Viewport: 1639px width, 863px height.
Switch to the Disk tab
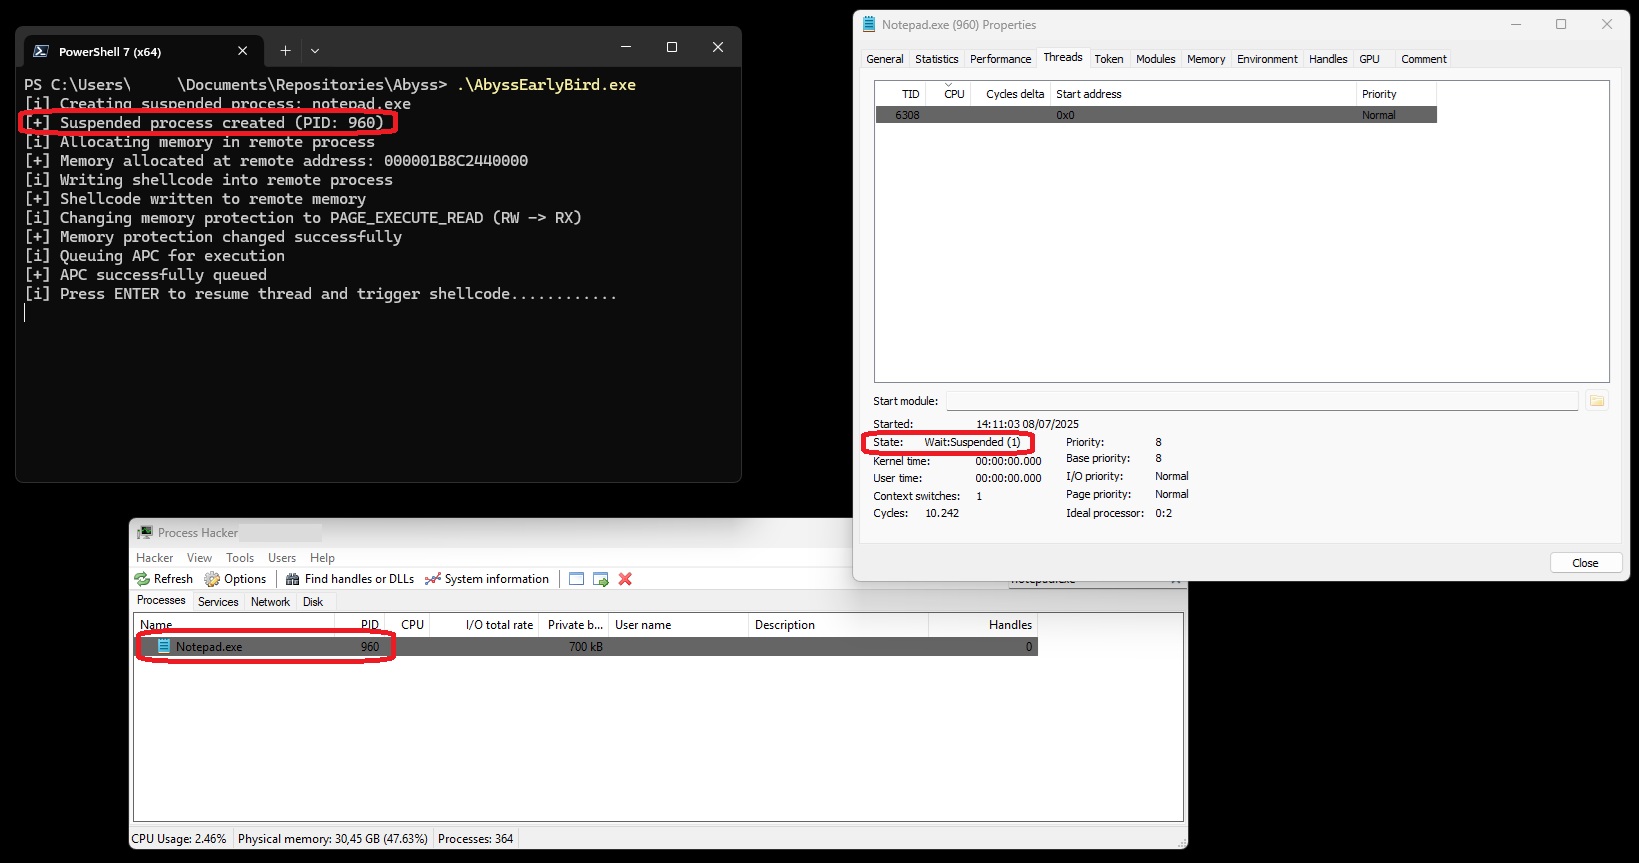(313, 602)
